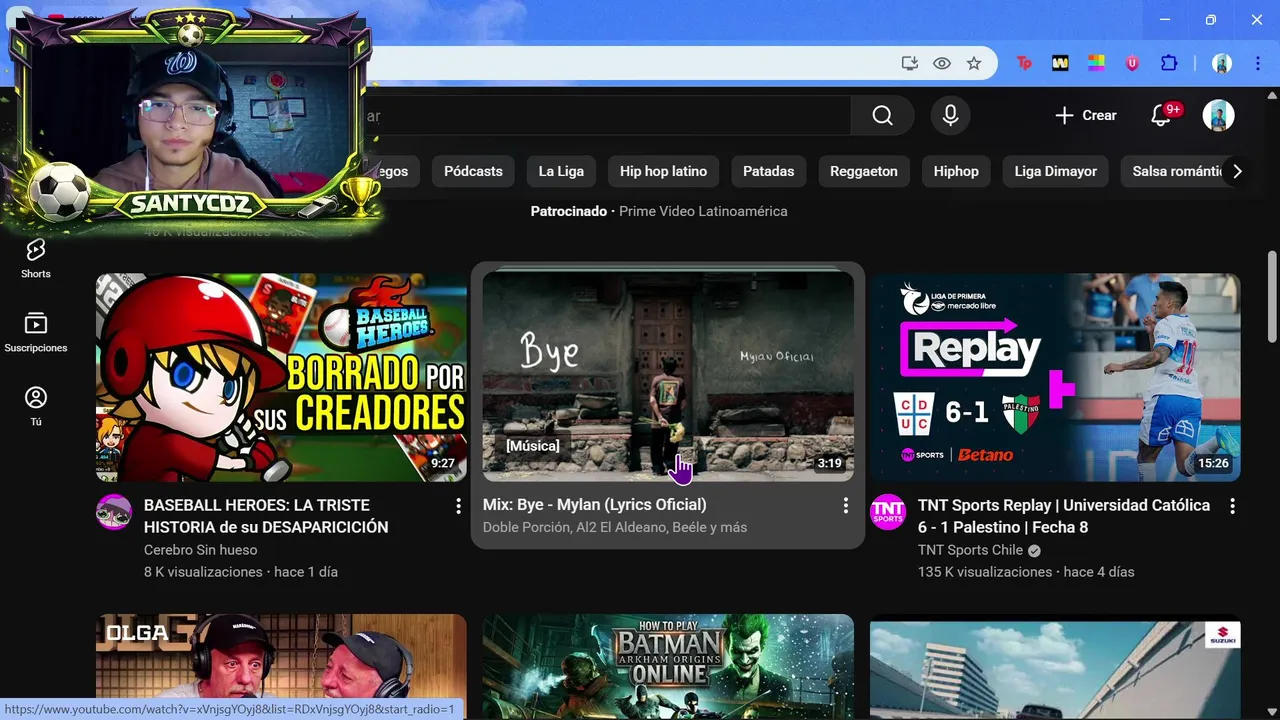This screenshot has width=1280, height=720.
Task: Click the black W extension icon
Action: [x=1060, y=63]
